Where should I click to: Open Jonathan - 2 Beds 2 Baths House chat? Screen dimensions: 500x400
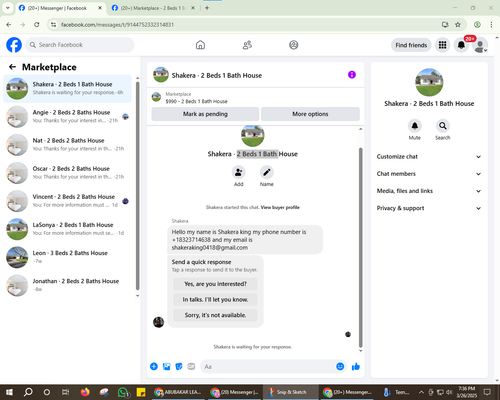pyautogui.click(x=67, y=285)
